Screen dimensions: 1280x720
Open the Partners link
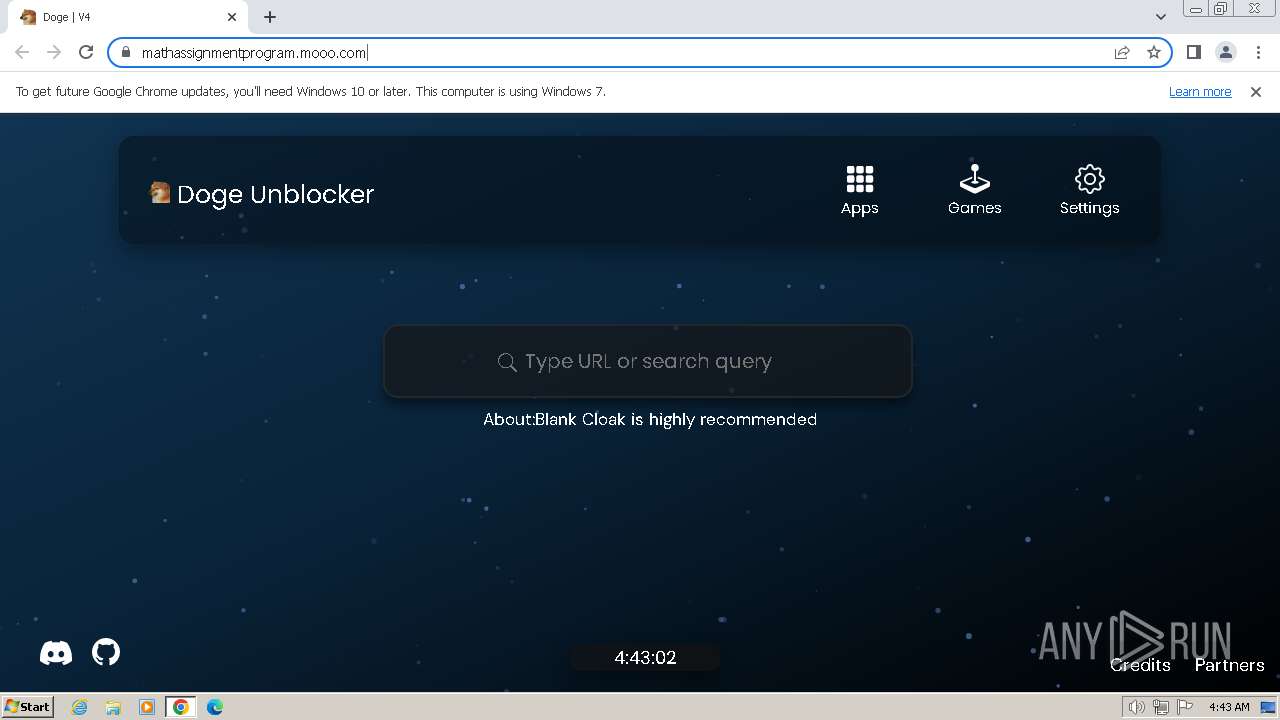click(x=1229, y=665)
